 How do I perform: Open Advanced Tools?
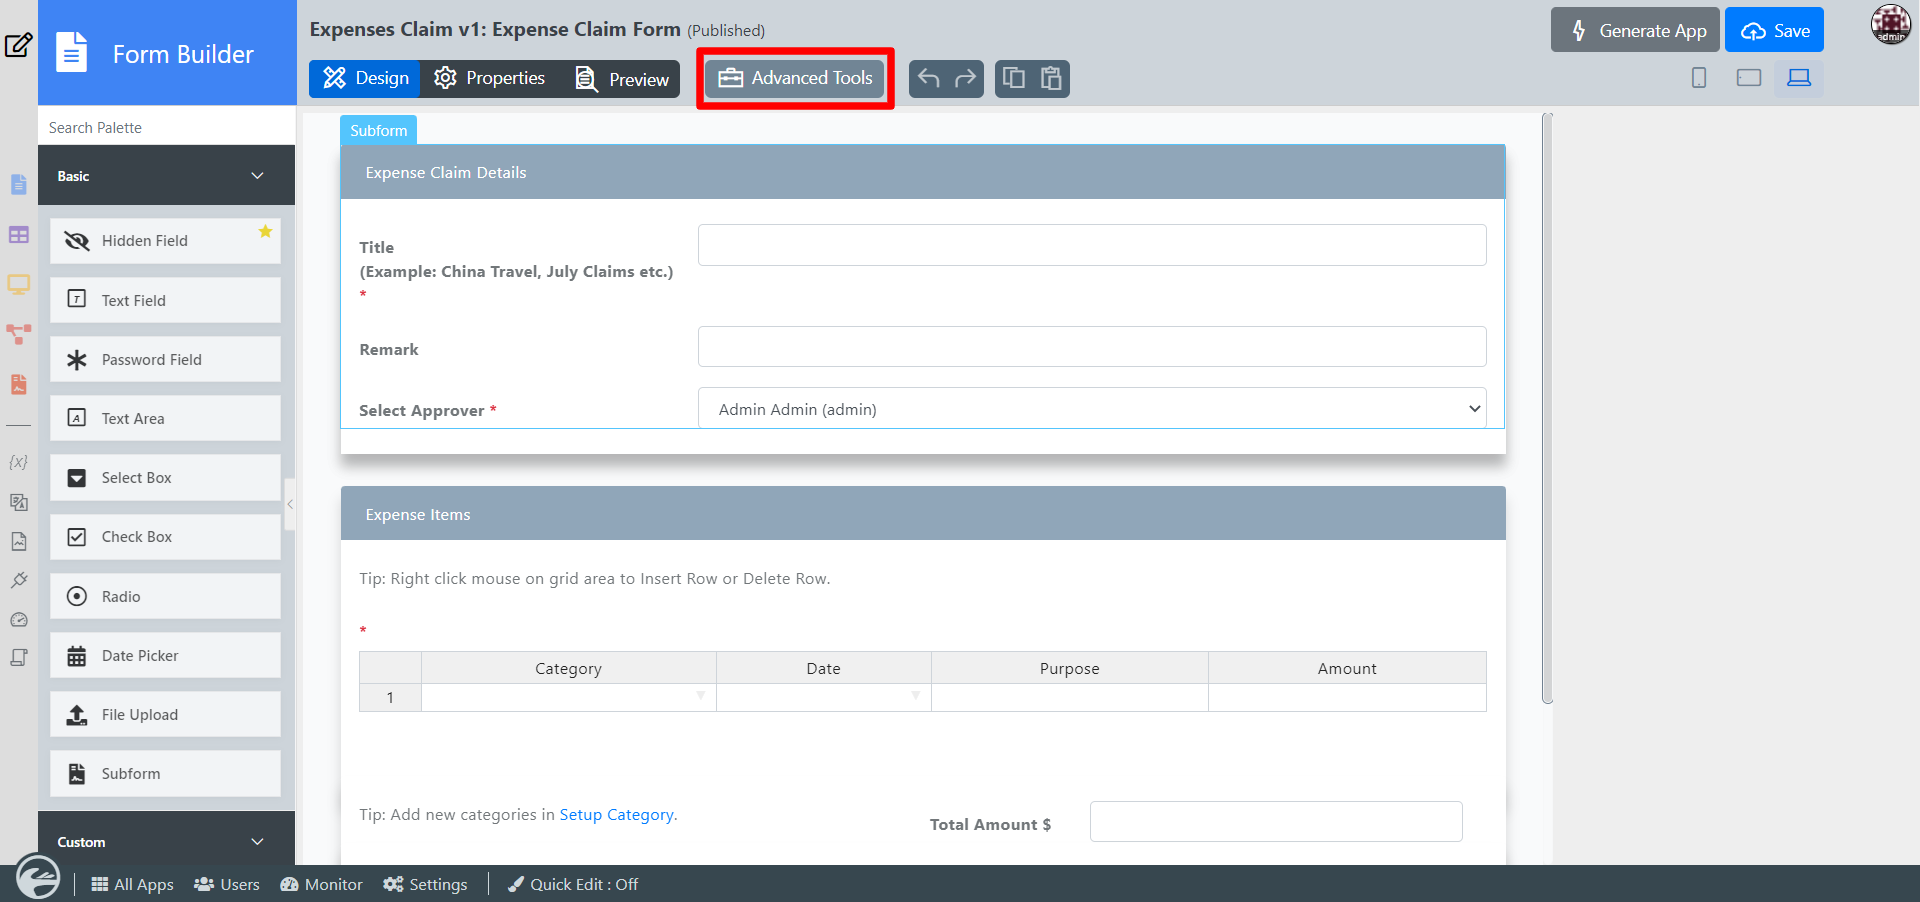tap(795, 78)
